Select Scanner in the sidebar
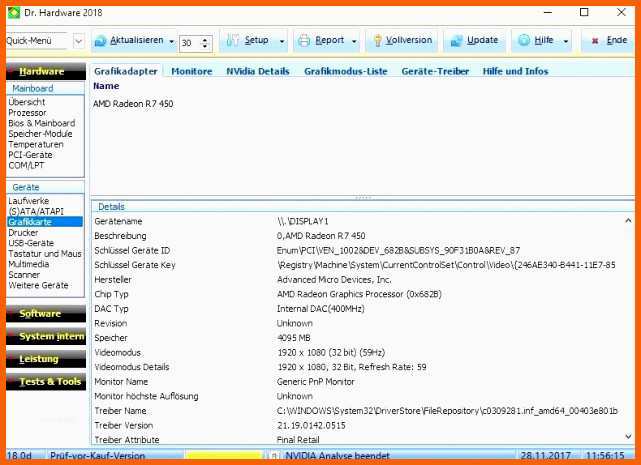This screenshot has height=465, width=641. pos(24,275)
